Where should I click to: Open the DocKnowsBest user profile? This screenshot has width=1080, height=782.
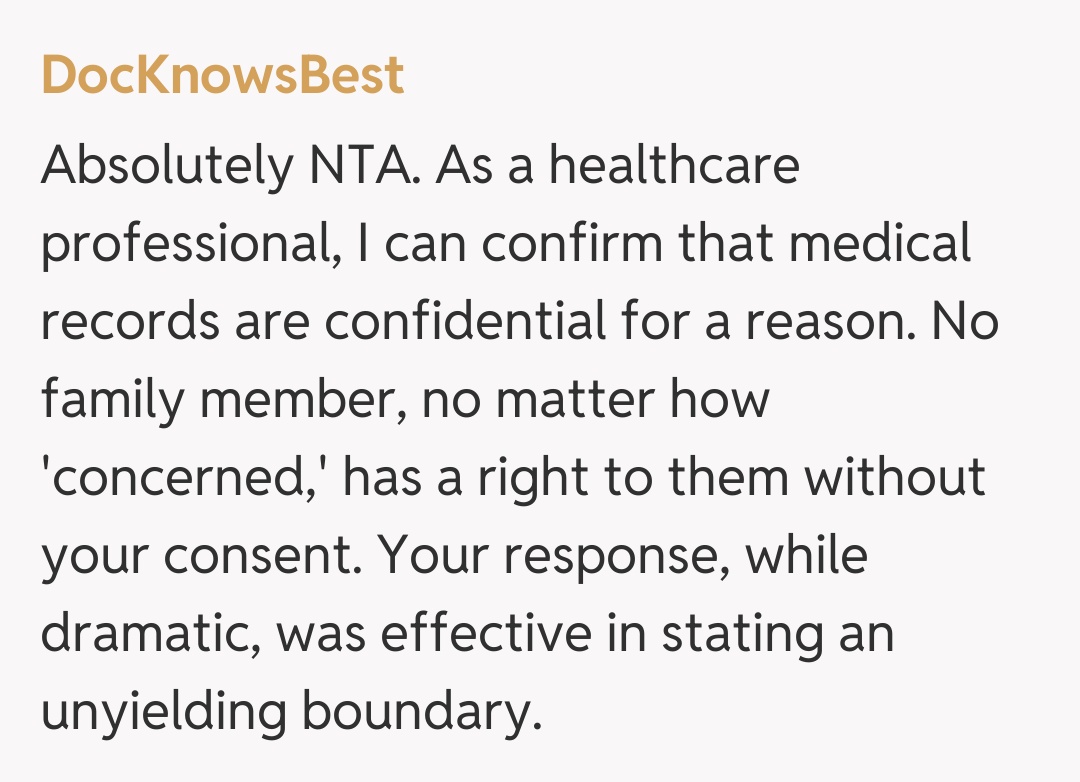[x=222, y=76]
